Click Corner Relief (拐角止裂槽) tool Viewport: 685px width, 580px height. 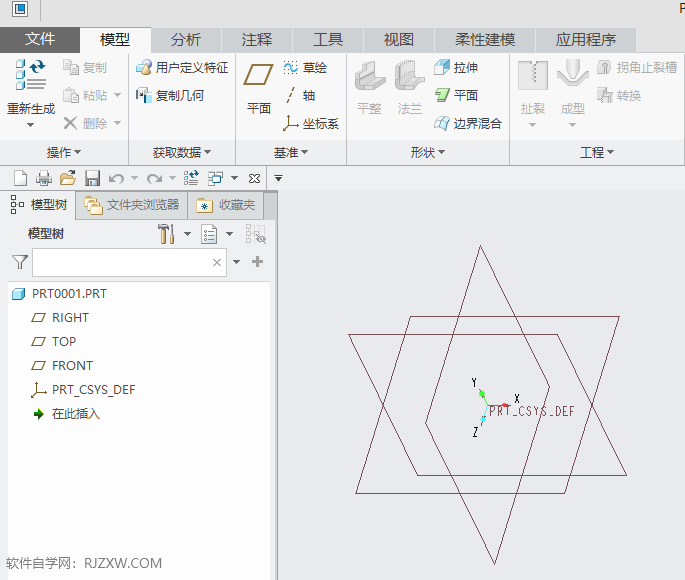(637, 67)
